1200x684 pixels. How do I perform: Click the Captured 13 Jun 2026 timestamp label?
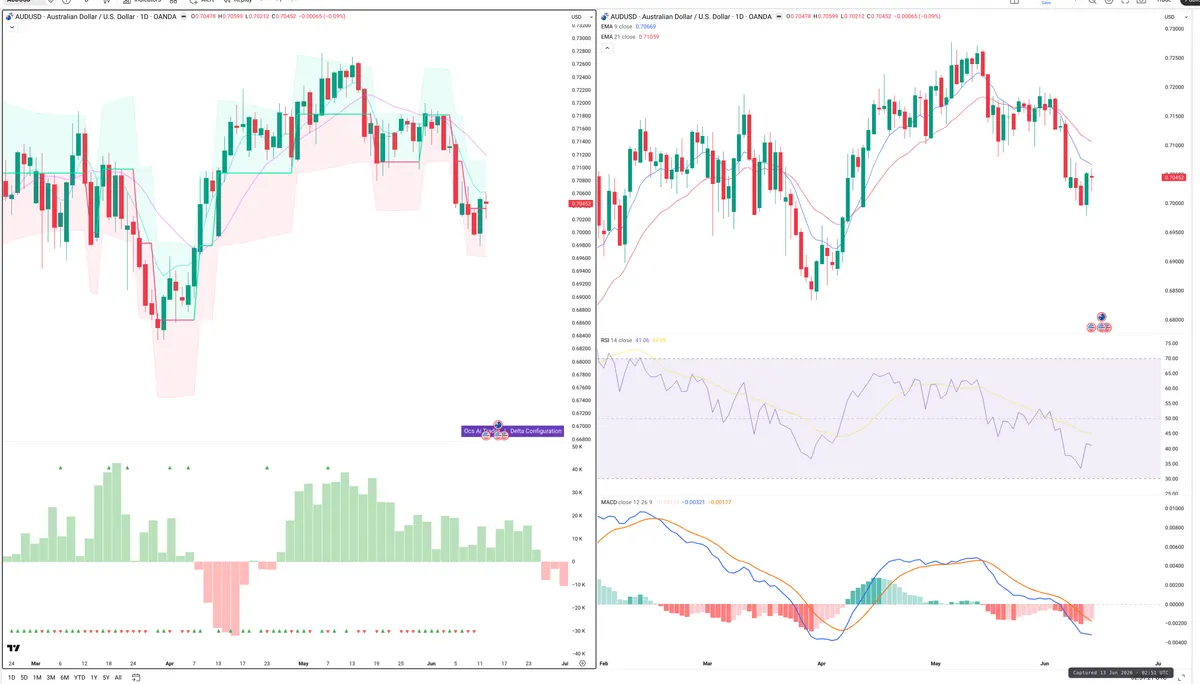tap(1121, 672)
